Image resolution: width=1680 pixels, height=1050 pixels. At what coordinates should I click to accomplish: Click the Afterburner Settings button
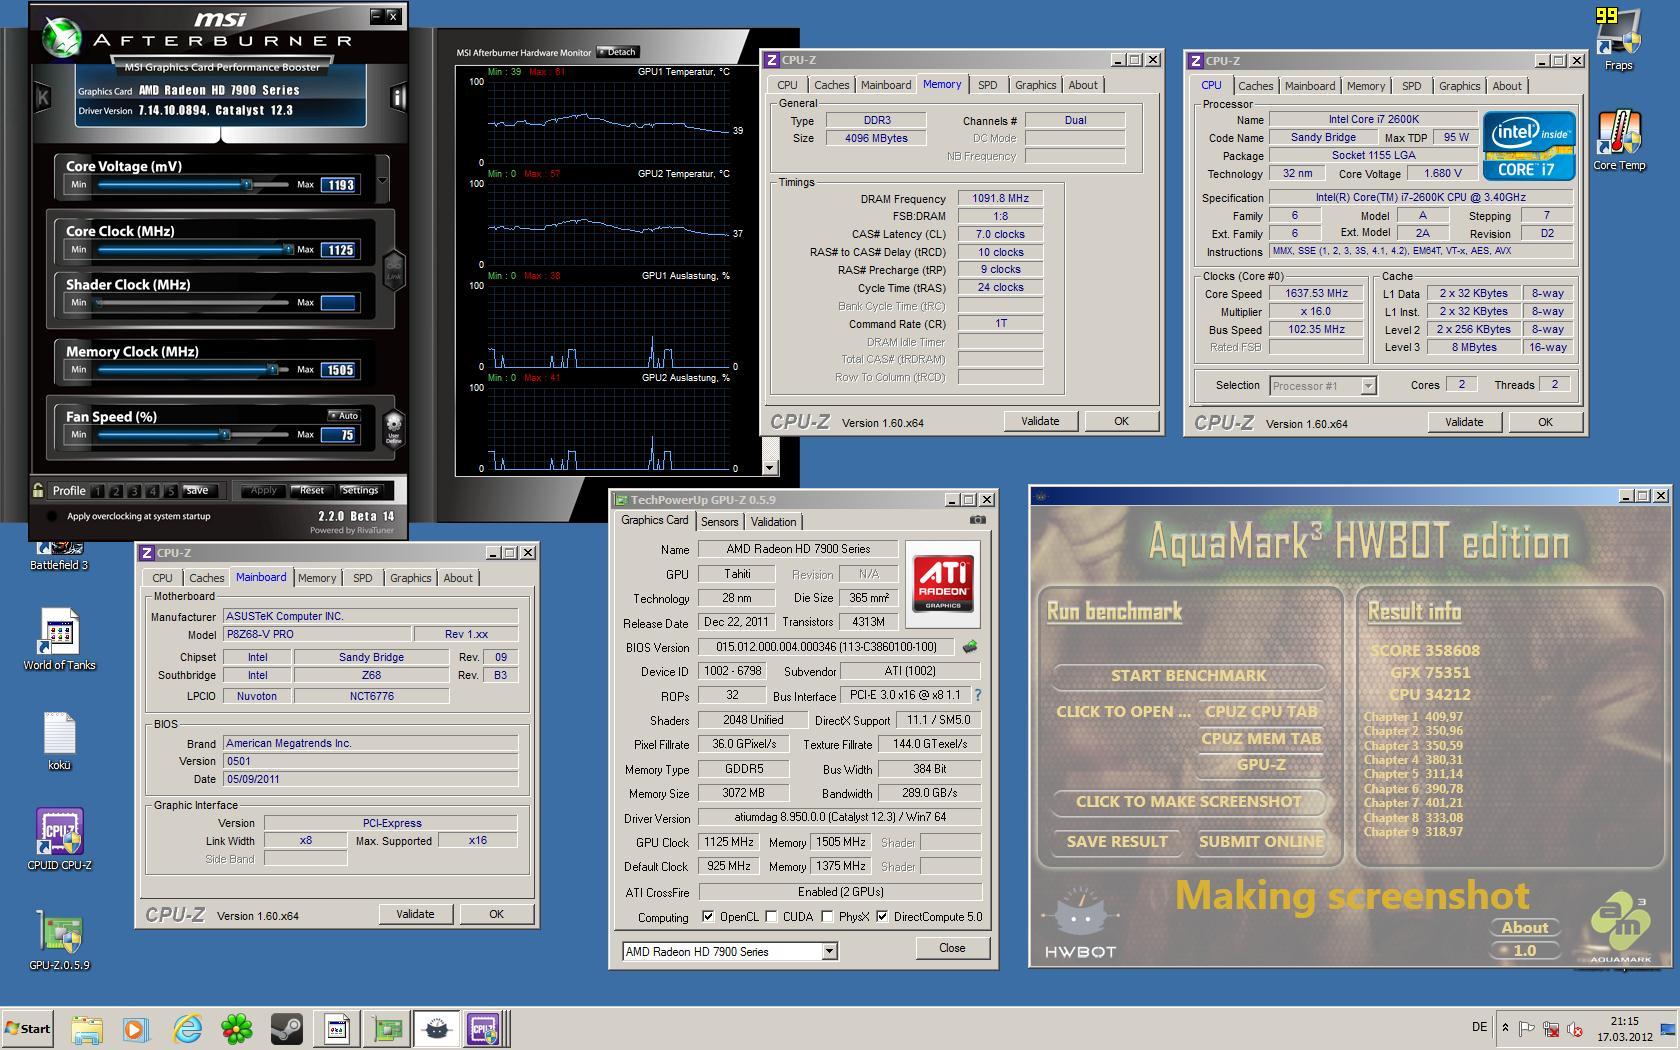click(360, 490)
